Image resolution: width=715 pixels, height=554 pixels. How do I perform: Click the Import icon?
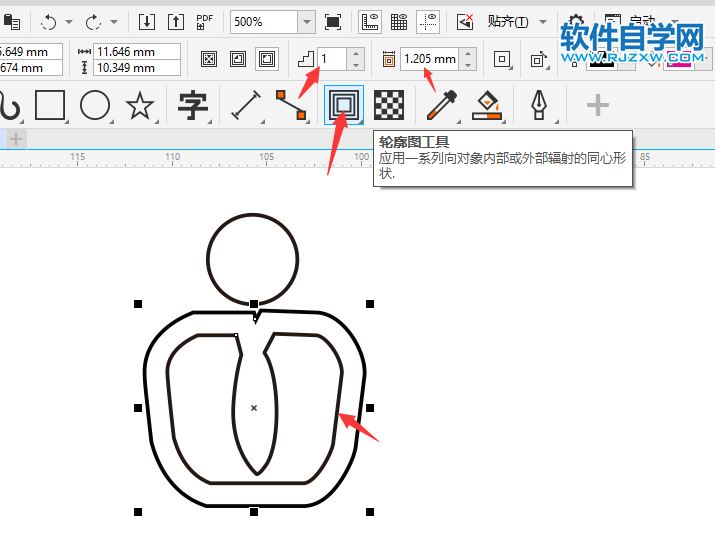147,21
